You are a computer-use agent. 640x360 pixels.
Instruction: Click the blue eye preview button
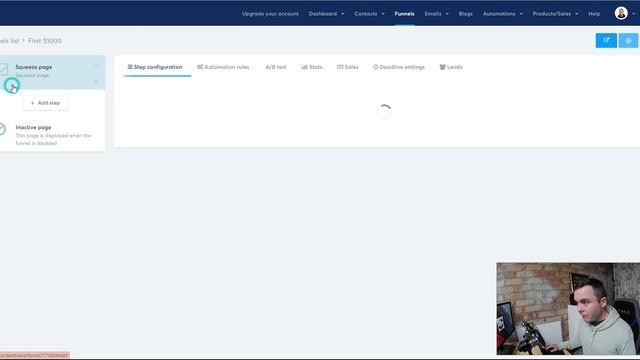tap(628, 40)
